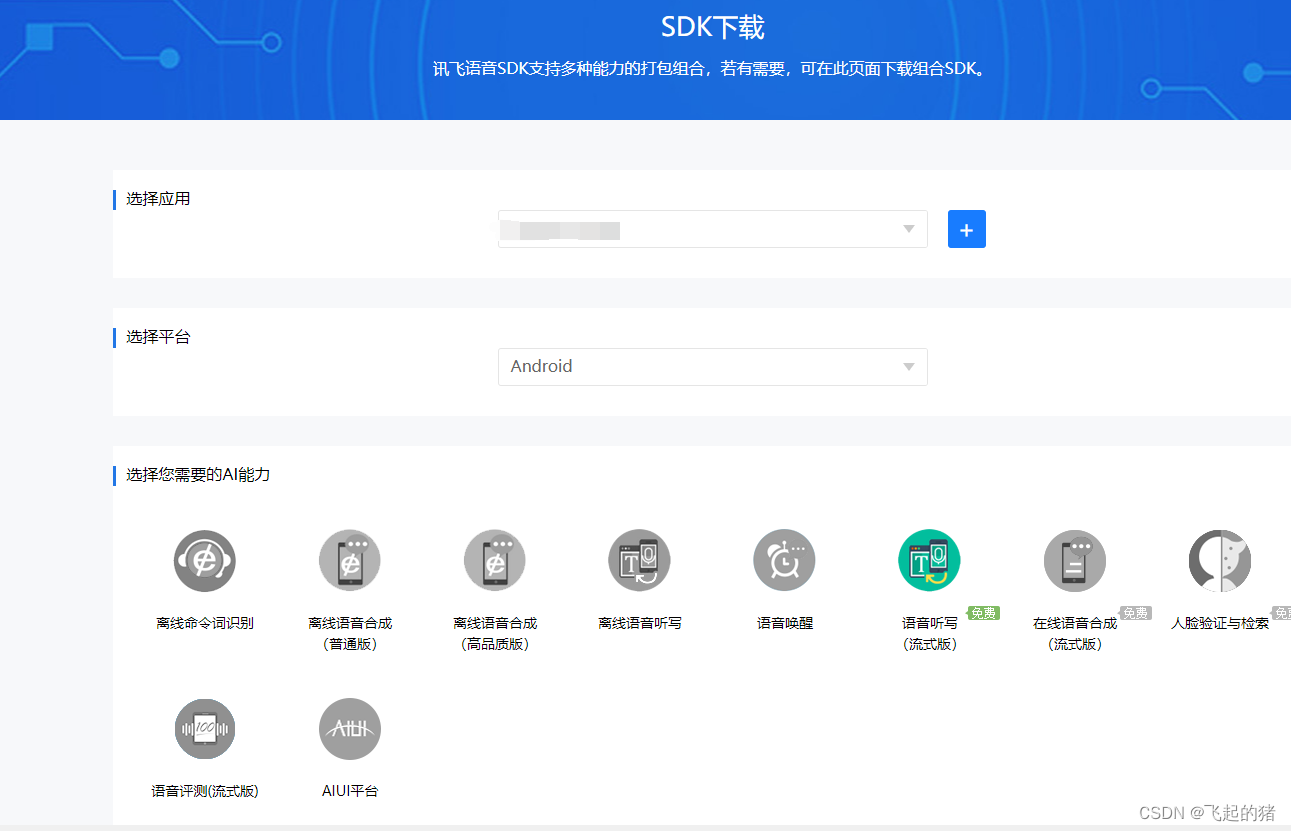The image size is (1291, 831).
Task: Select the 离线语音合成(普通版) icon
Action: [x=350, y=561]
